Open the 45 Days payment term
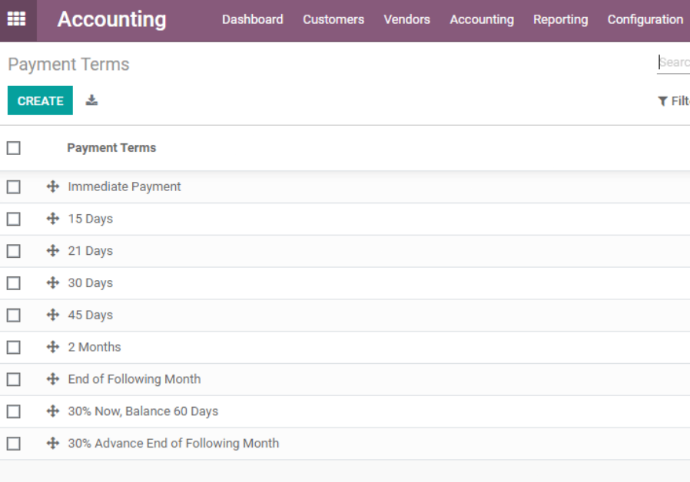 coord(90,315)
